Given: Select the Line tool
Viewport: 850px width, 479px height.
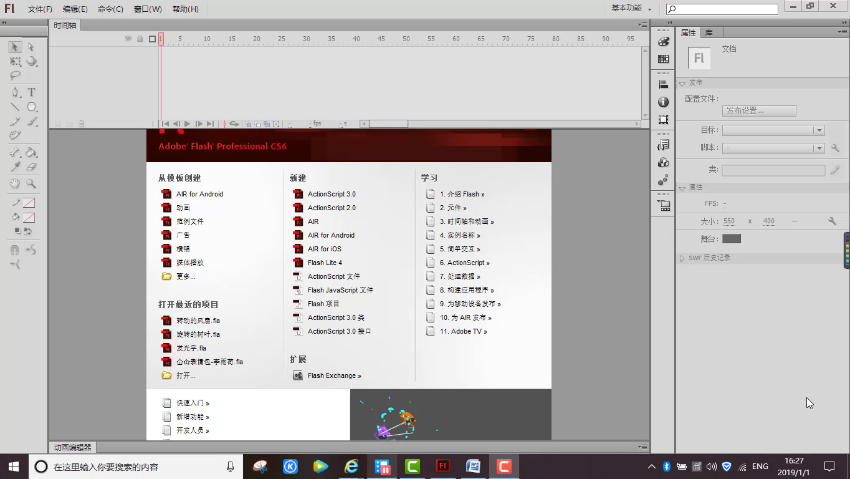Looking at the screenshot, I should point(15,107).
